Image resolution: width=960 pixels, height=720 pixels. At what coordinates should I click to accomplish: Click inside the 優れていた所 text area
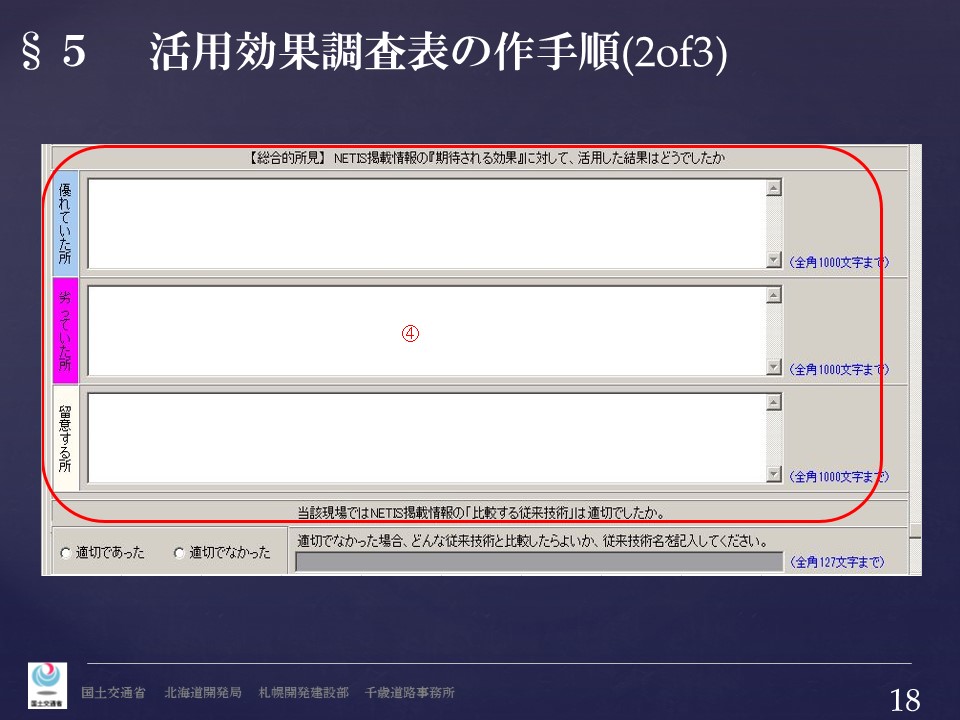tap(425, 224)
